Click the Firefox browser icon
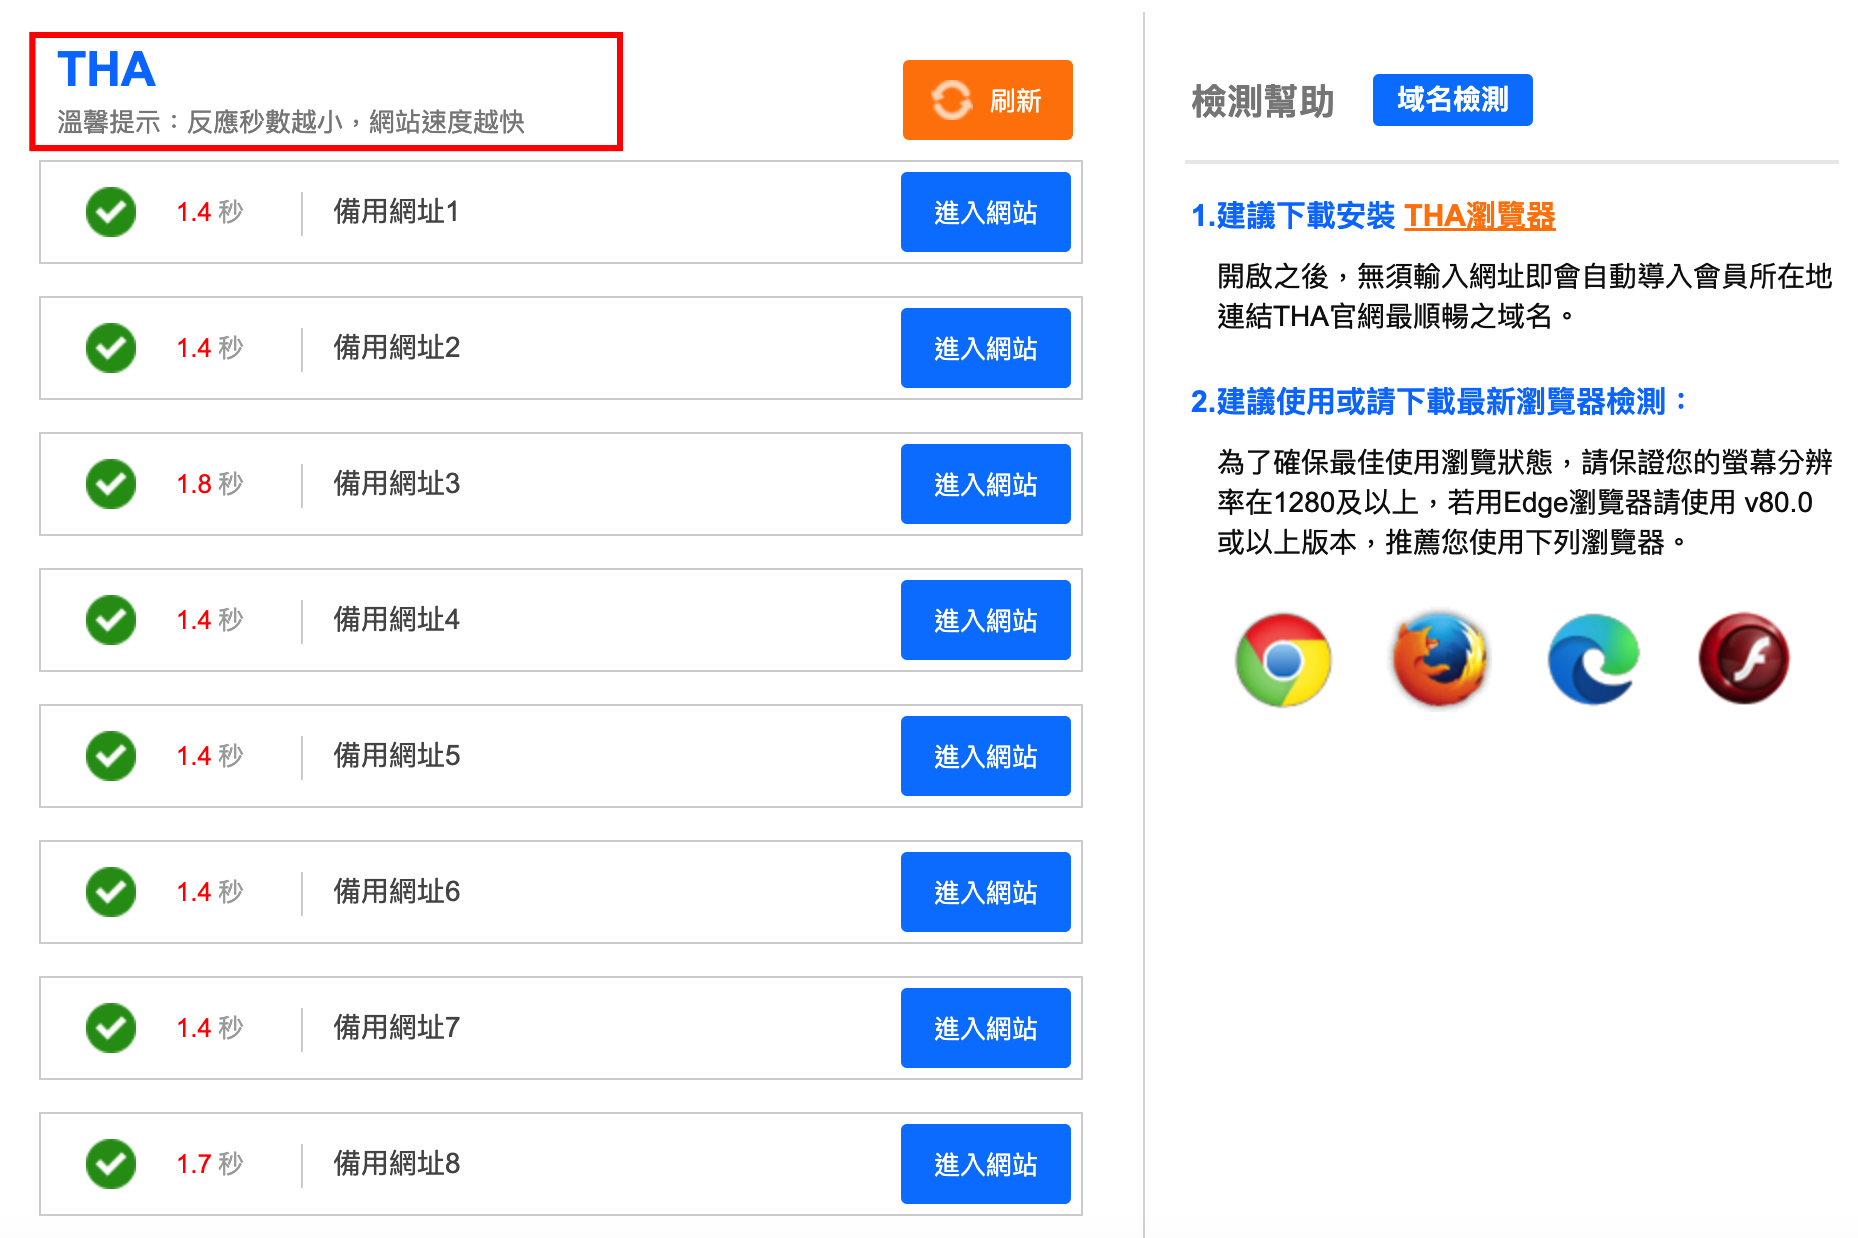This screenshot has width=1858, height=1238. [x=1439, y=660]
